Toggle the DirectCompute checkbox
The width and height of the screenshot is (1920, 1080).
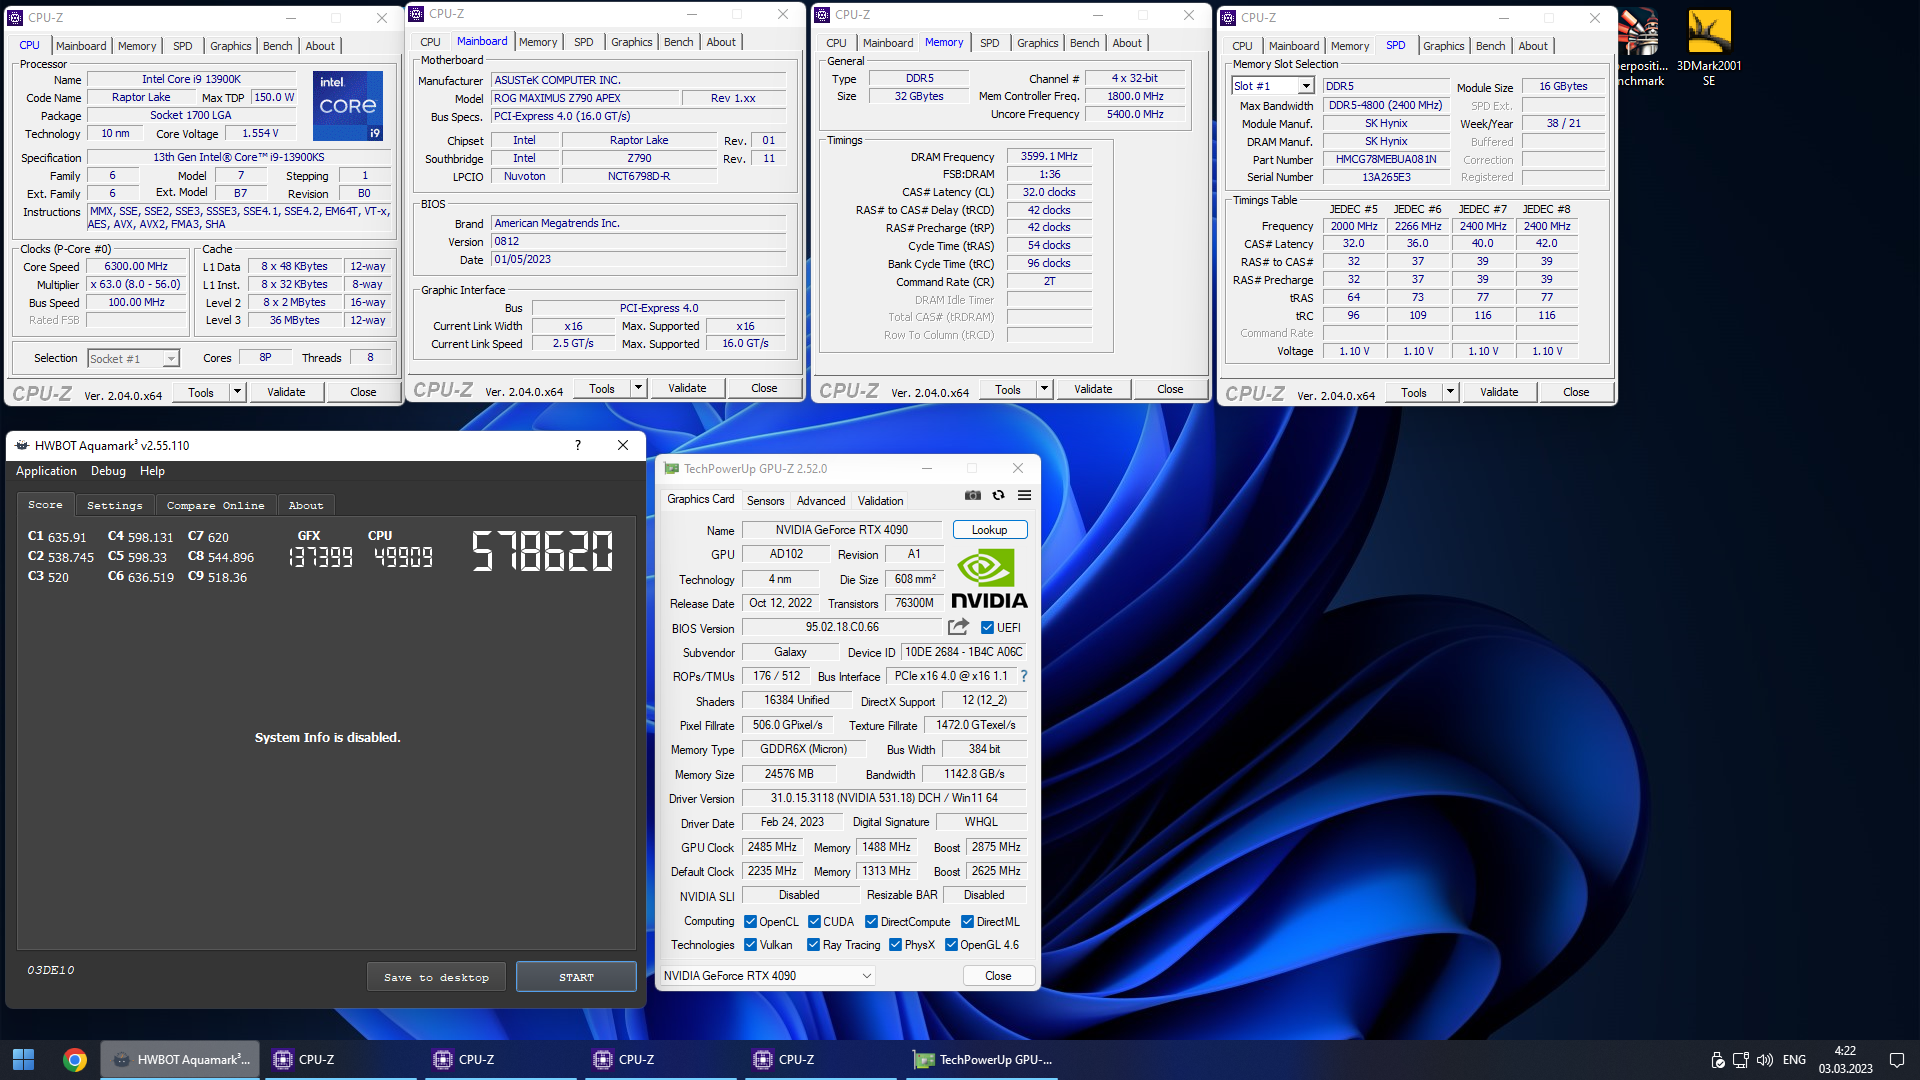pyautogui.click(x=871, y=922)
